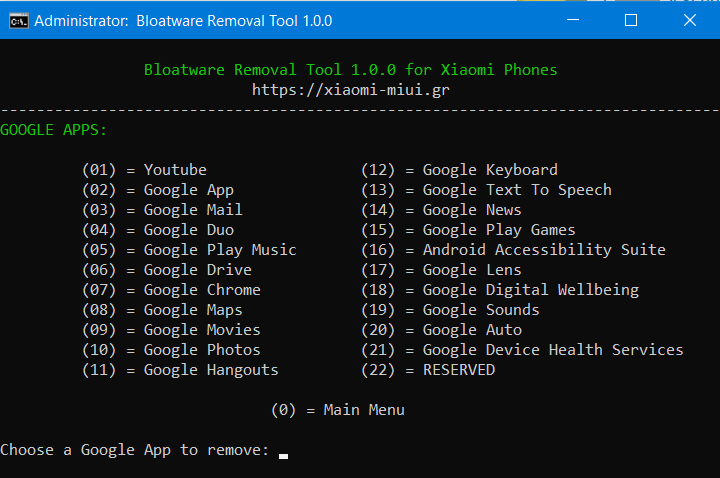The height and width of the screenshot is (478, 720).
Task: Select the '(19) = Google Sounds' entry
Action: pyautogui.click(x=450, y=310)
